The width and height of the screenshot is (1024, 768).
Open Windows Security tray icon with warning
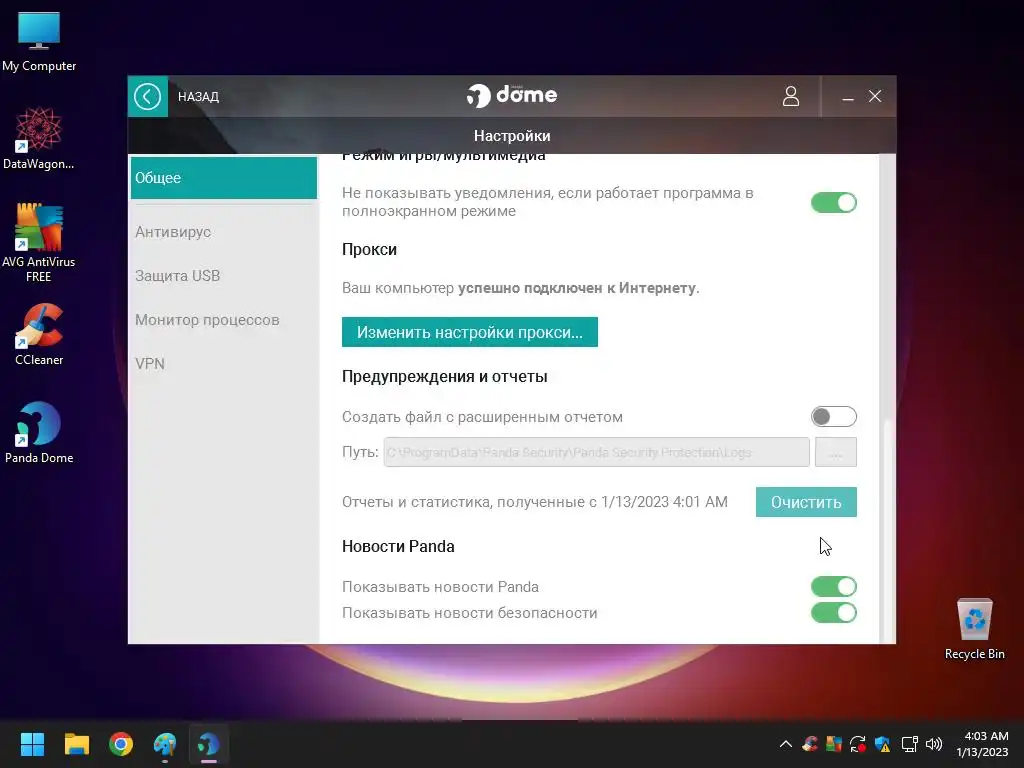(x=882, y=744)
